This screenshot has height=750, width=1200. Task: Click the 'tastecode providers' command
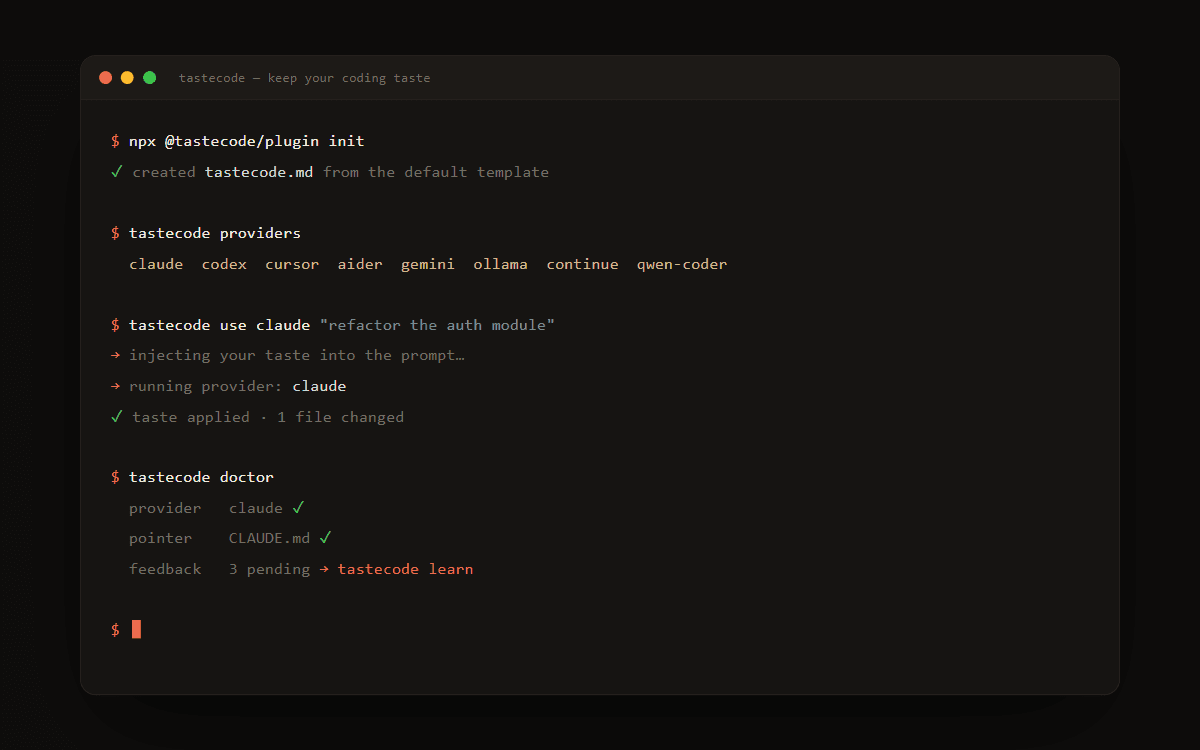pos(215,233)
